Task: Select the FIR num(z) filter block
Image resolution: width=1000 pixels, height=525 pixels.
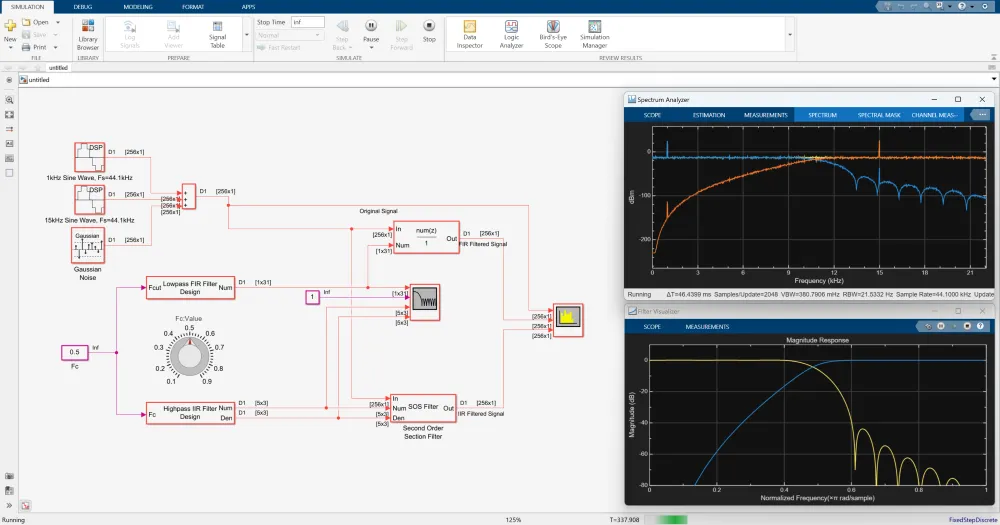Action: click(426, 237)
